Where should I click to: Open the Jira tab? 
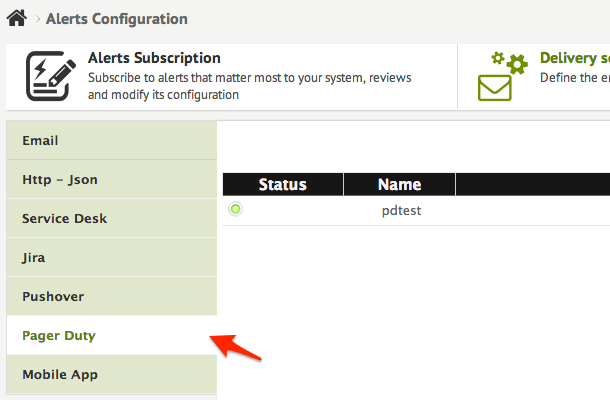[33, 258]
